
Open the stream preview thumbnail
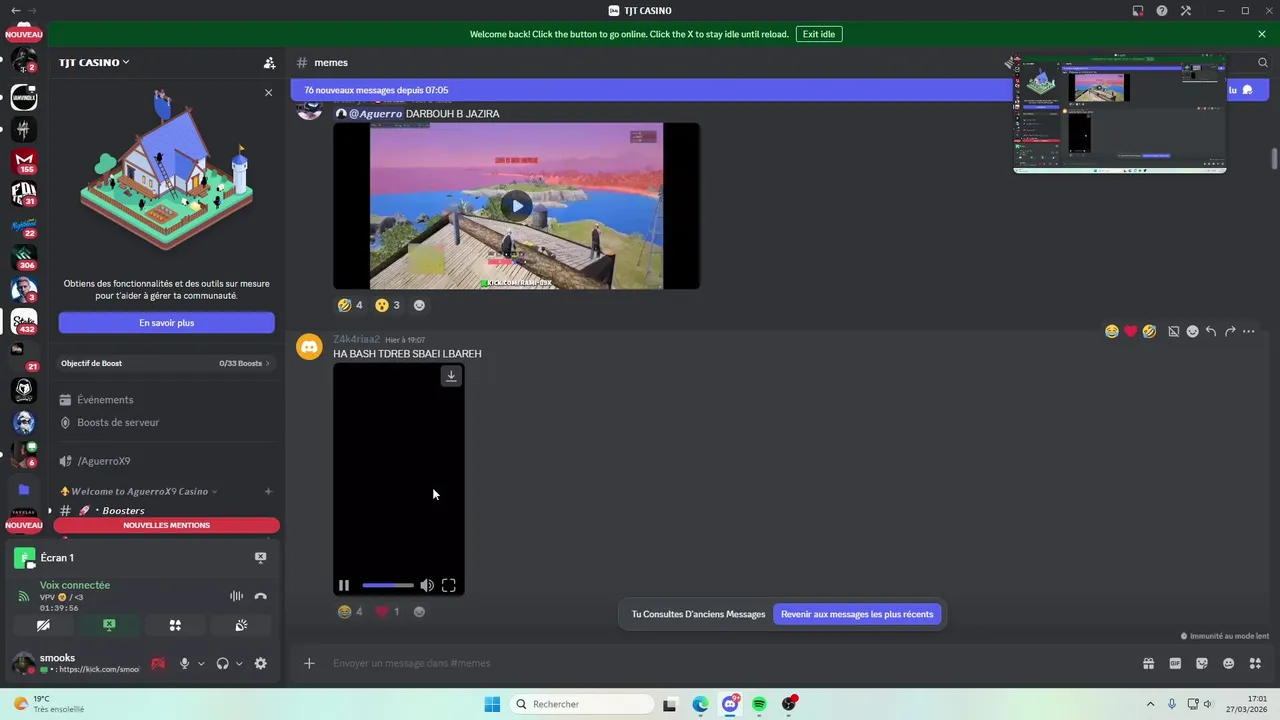pos(1120,114)
